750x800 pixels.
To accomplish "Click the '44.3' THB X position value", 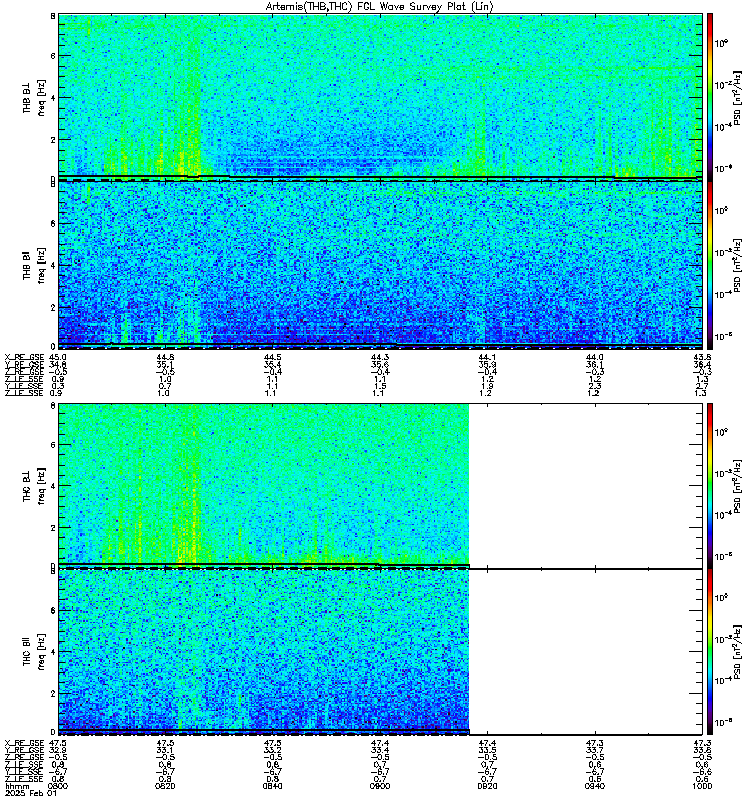I will click(x=380, y=357).
